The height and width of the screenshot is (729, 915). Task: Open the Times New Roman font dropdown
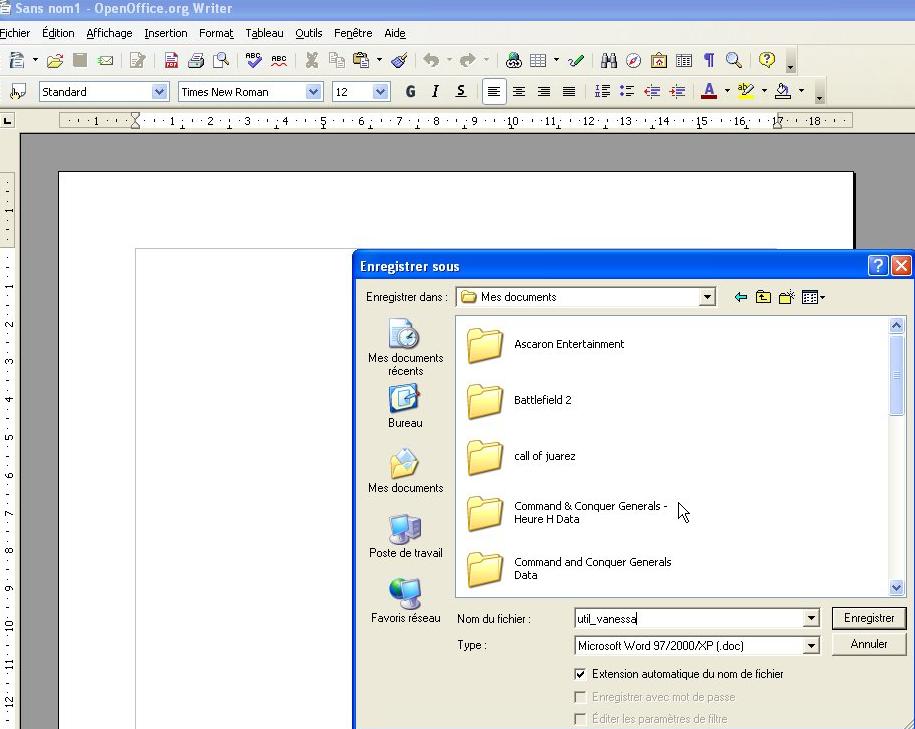point(313,92)
